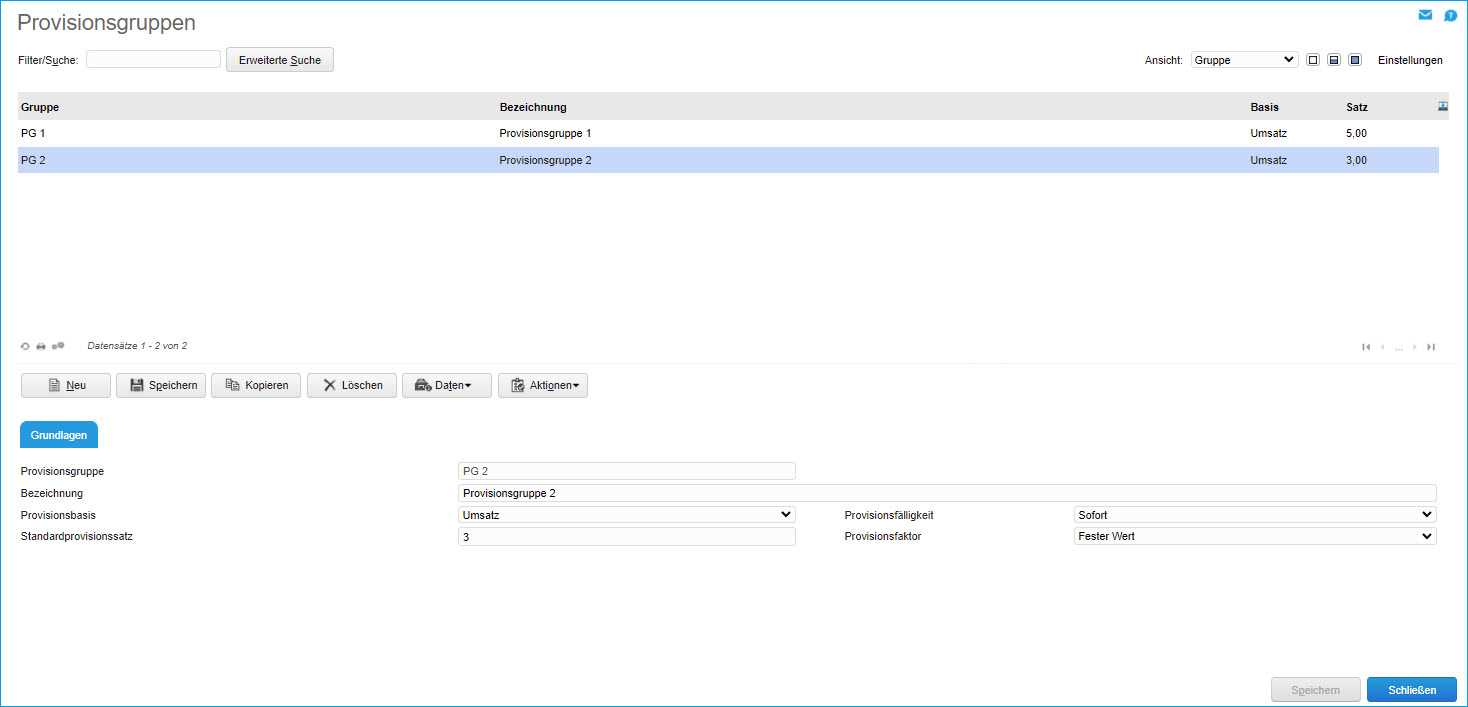This screenshot has width=1468, height=707.
Task: Click the Provisionsgruppe 1 cell
Action: tap(545, 133)
